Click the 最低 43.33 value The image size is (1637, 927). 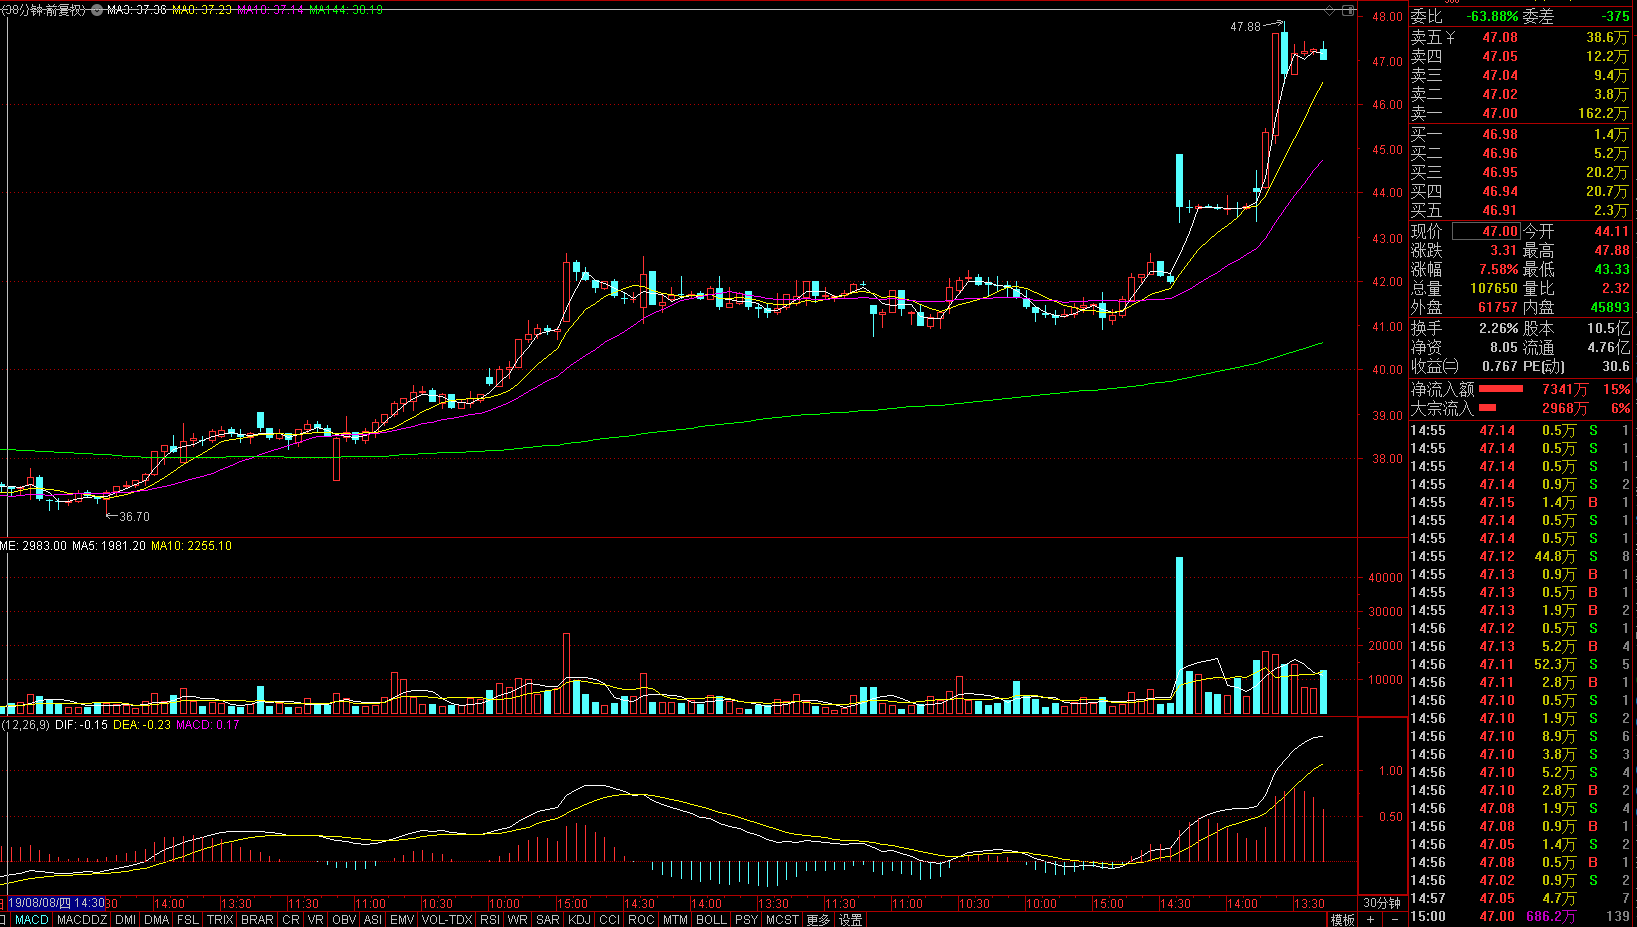click(x=1612, y=269)
